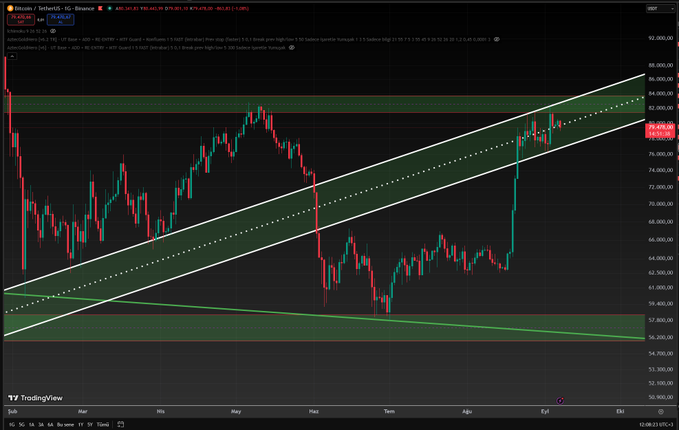This screenshot has width=679, height=430.
Task: Click the 50.900,00 price axis label
Action: pyautogui.click(x=660, y=397)
